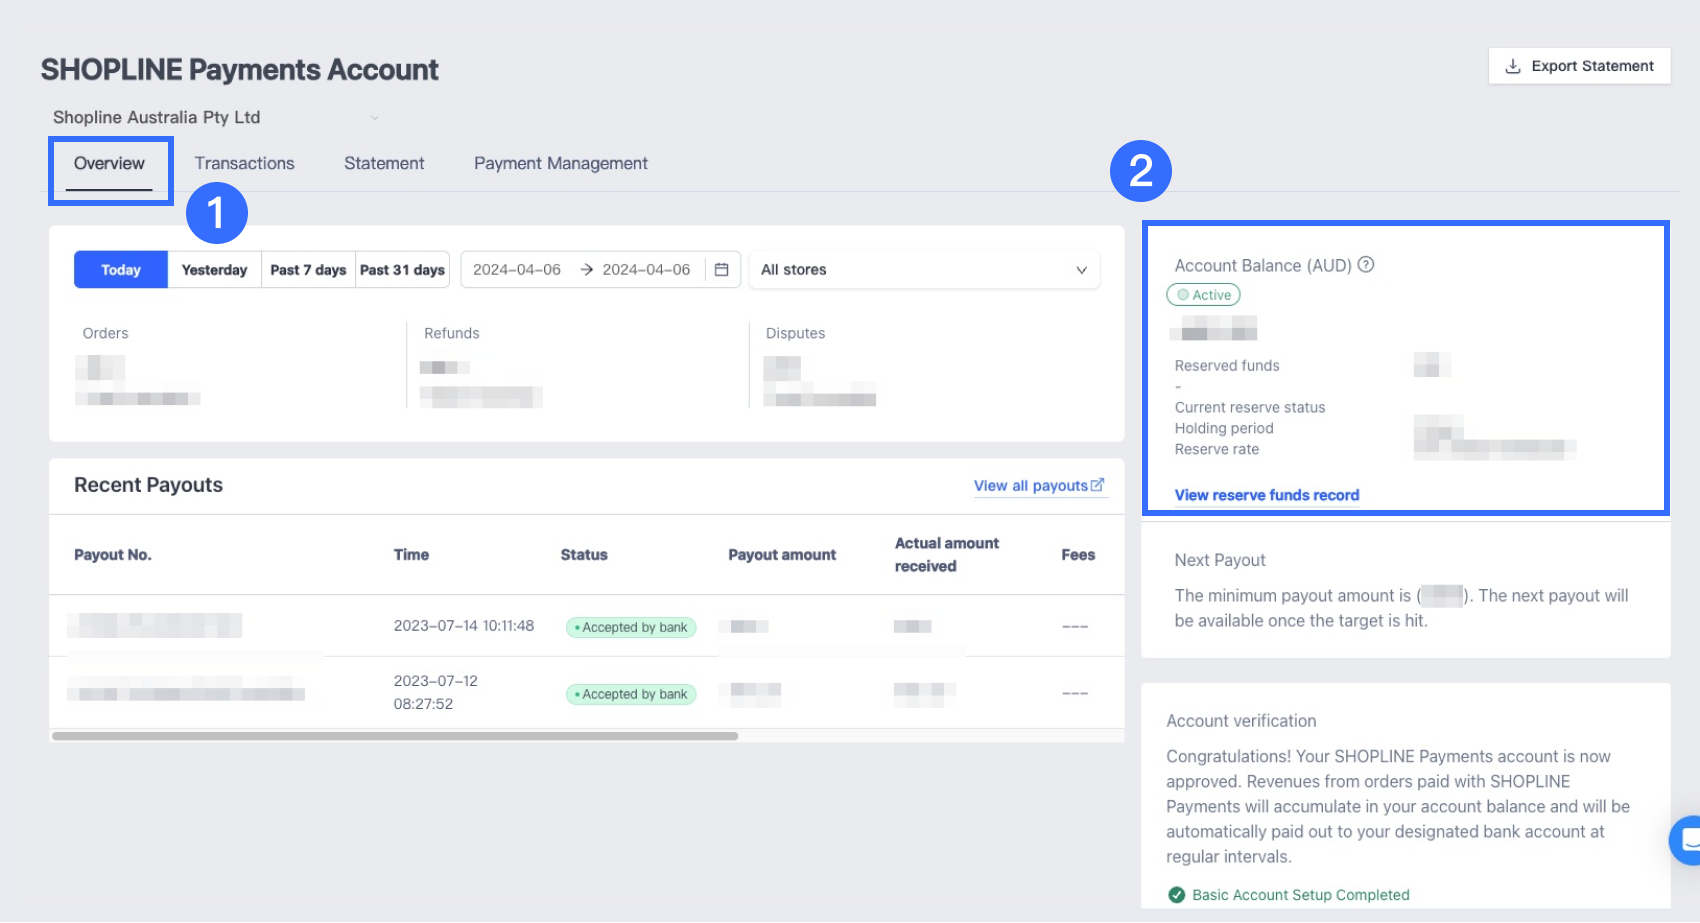Click the Disputes metric label
This screenshot has height=923, width=1700.
[796, 333]
